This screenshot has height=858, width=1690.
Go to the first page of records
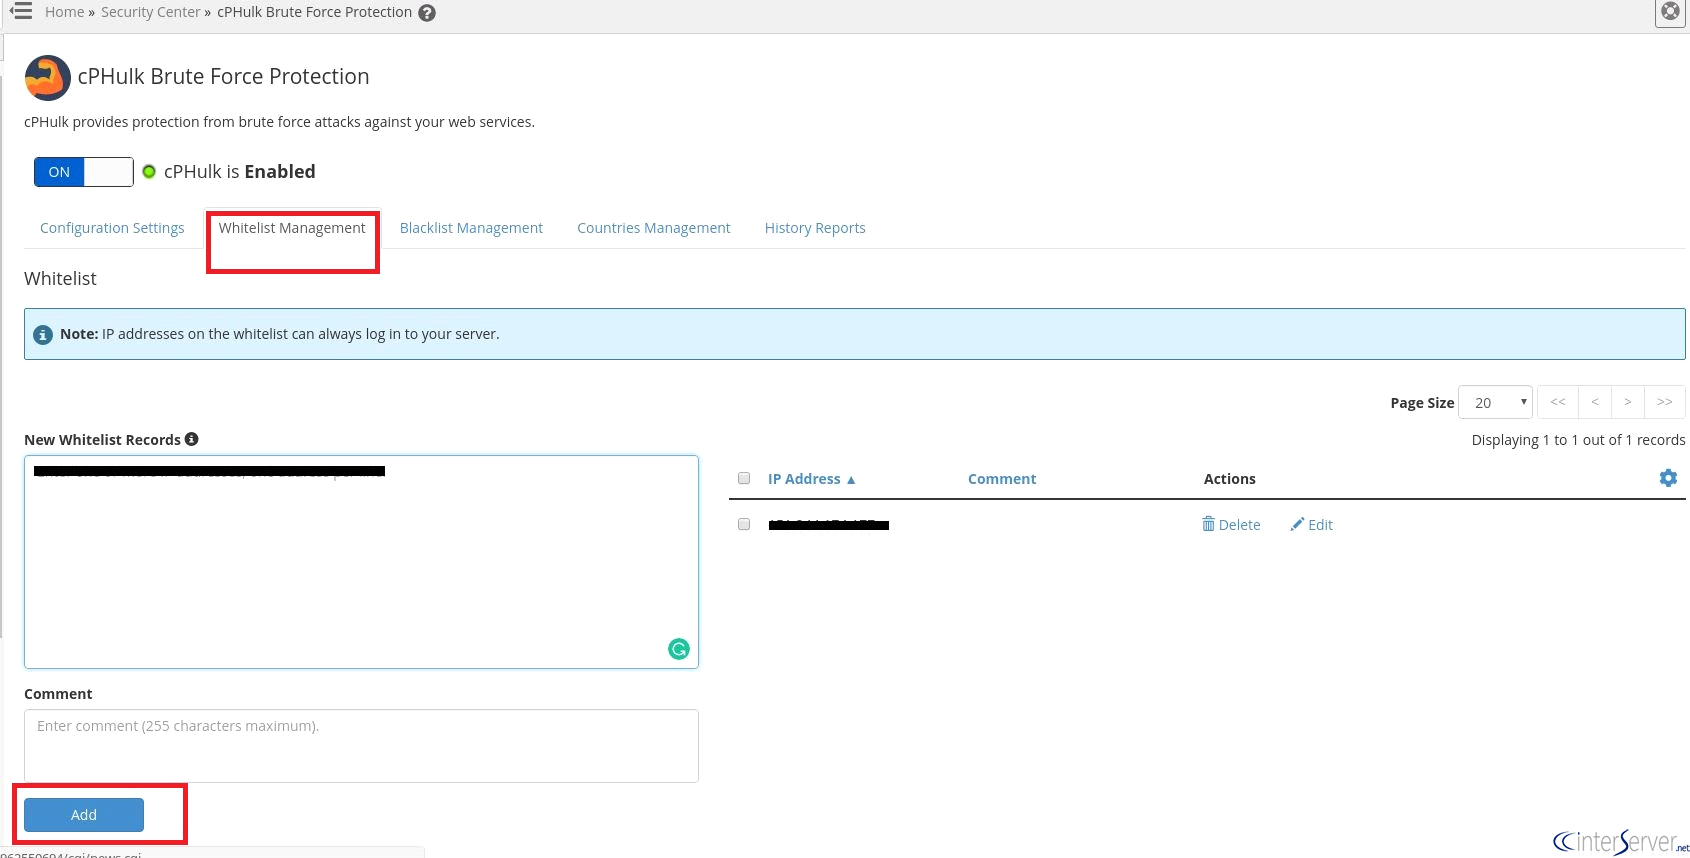[1558, 402]
